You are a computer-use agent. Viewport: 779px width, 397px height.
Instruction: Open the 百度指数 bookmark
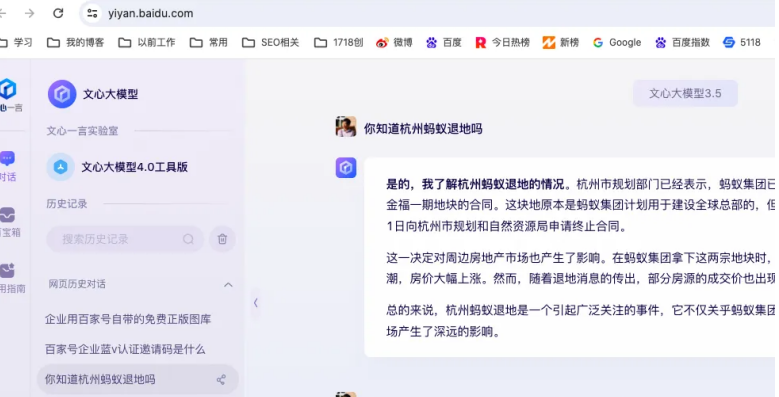[x=682, y=43]
